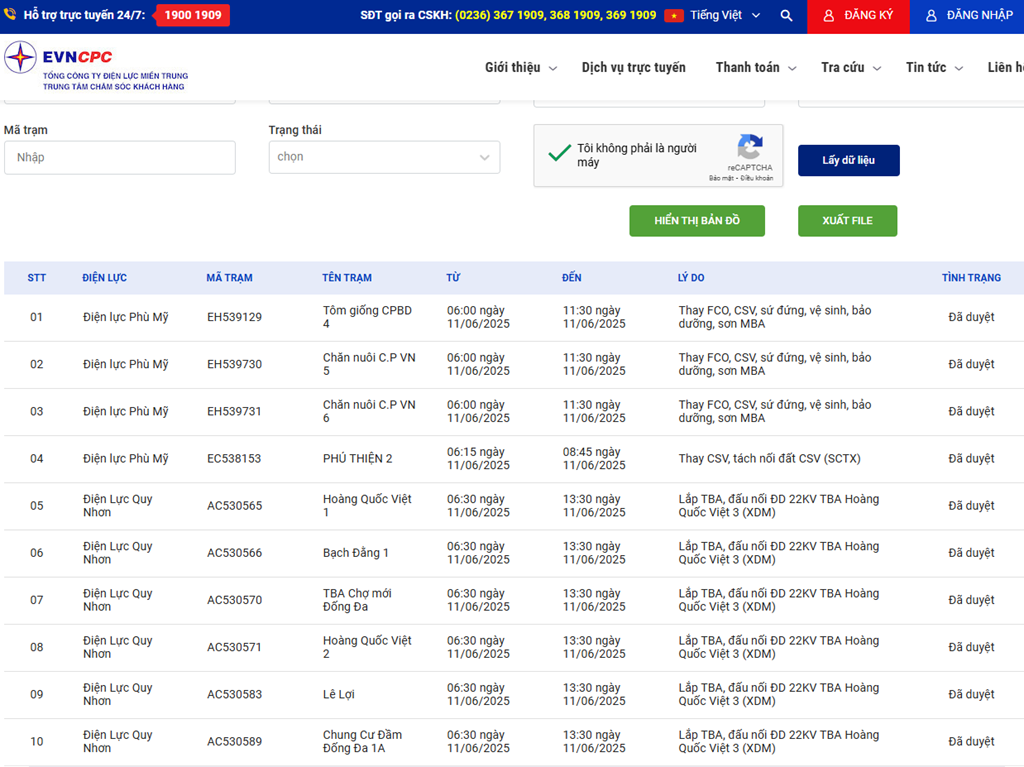The width and height of the screenshot is (1024, 767).
Task: Click the reCAPTCHA logo icon
Action: 749,147
